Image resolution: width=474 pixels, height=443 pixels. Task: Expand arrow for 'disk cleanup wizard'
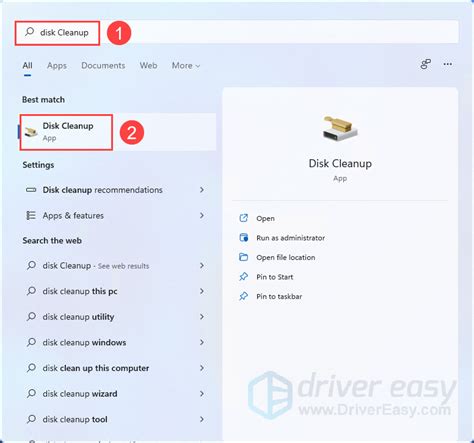coord(202,393)
